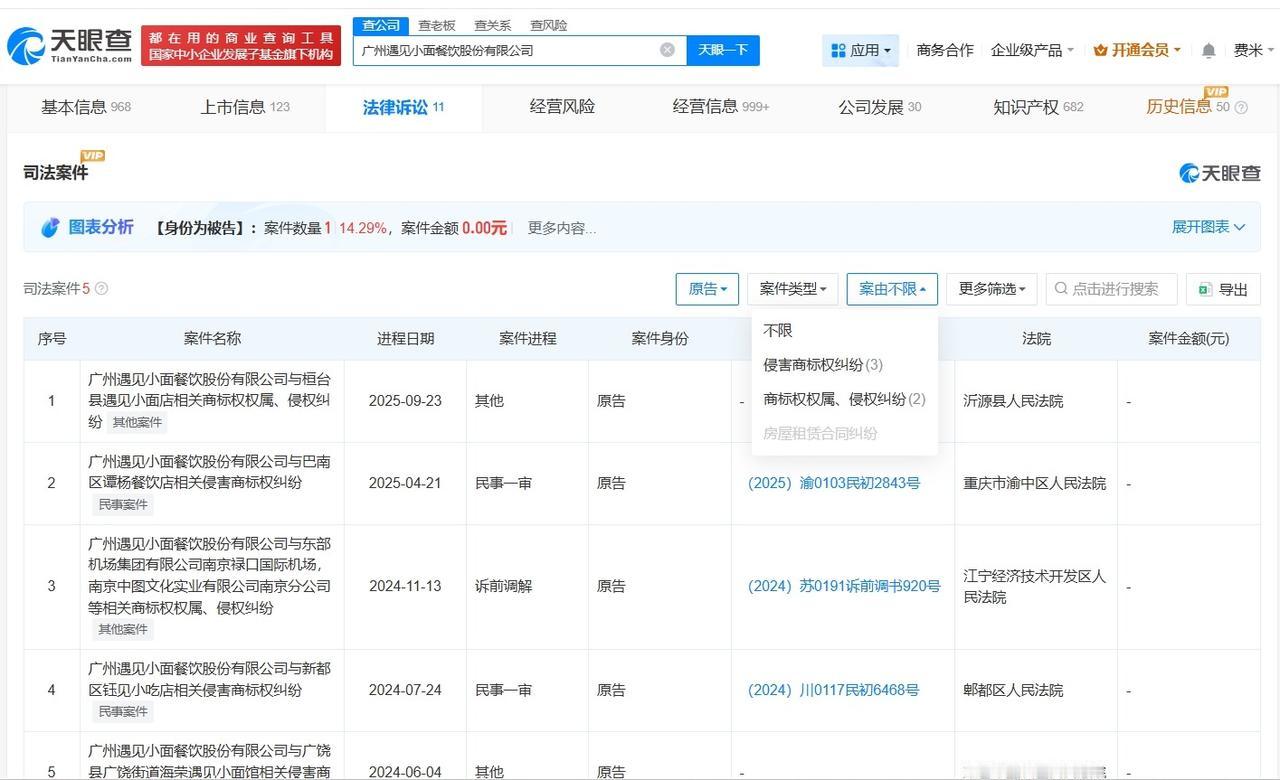
Task: Open the 知识产权 tab
Action: [x=1038, y=107]
